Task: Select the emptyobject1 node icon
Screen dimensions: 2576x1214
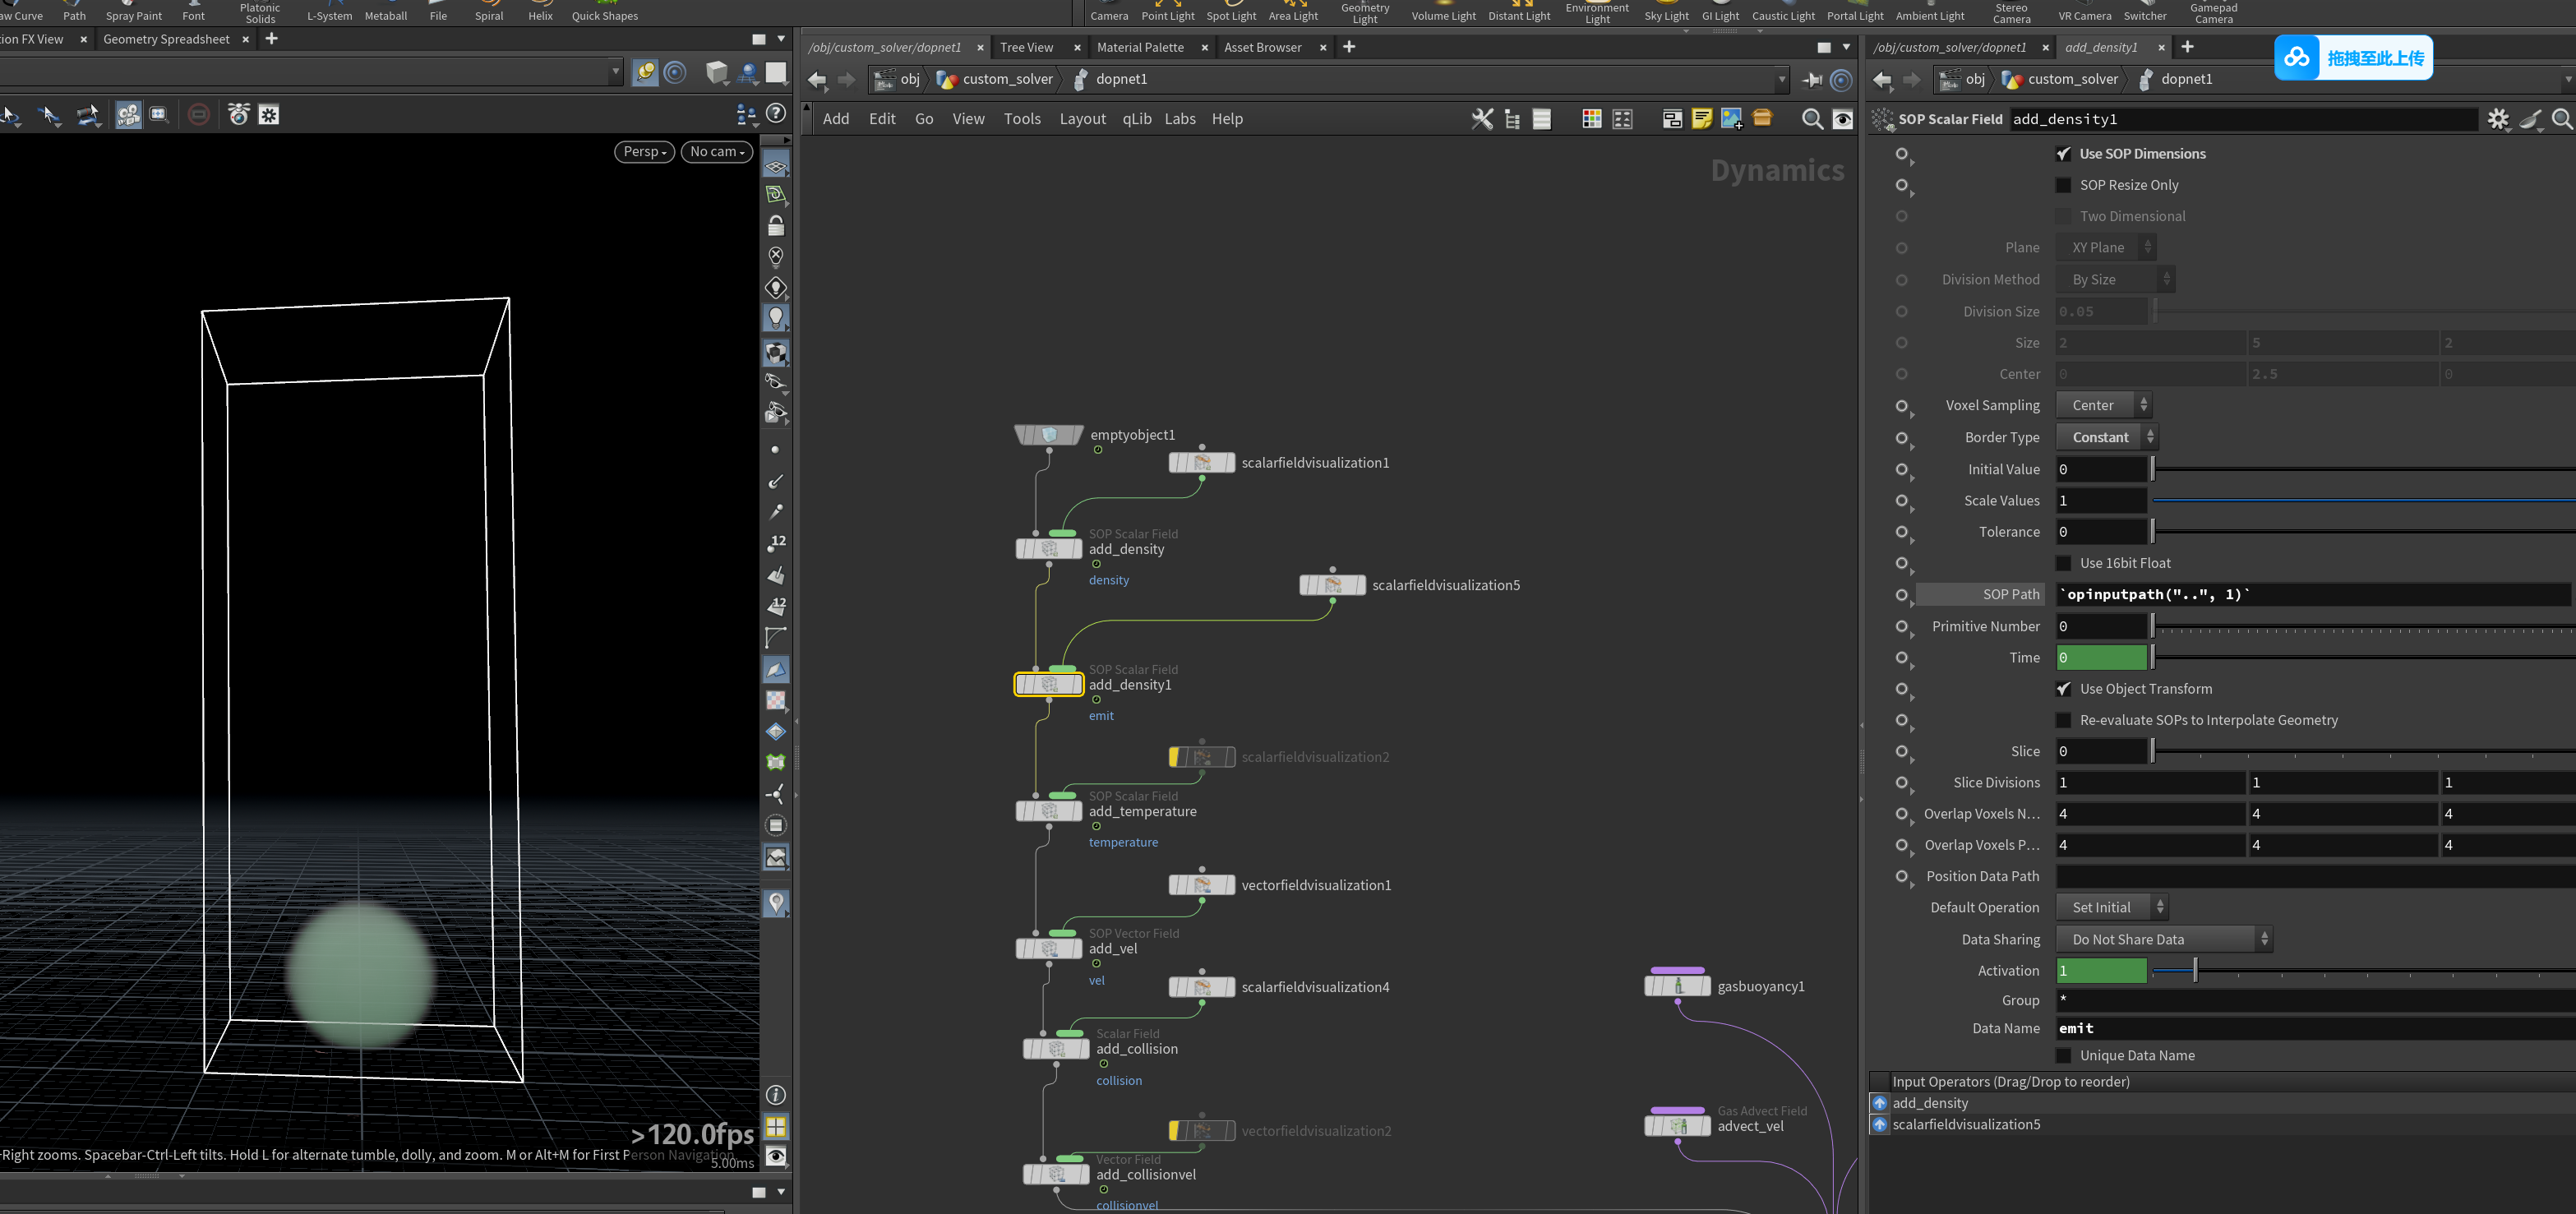Action: pyautogui.click(x=1049, y=435)
